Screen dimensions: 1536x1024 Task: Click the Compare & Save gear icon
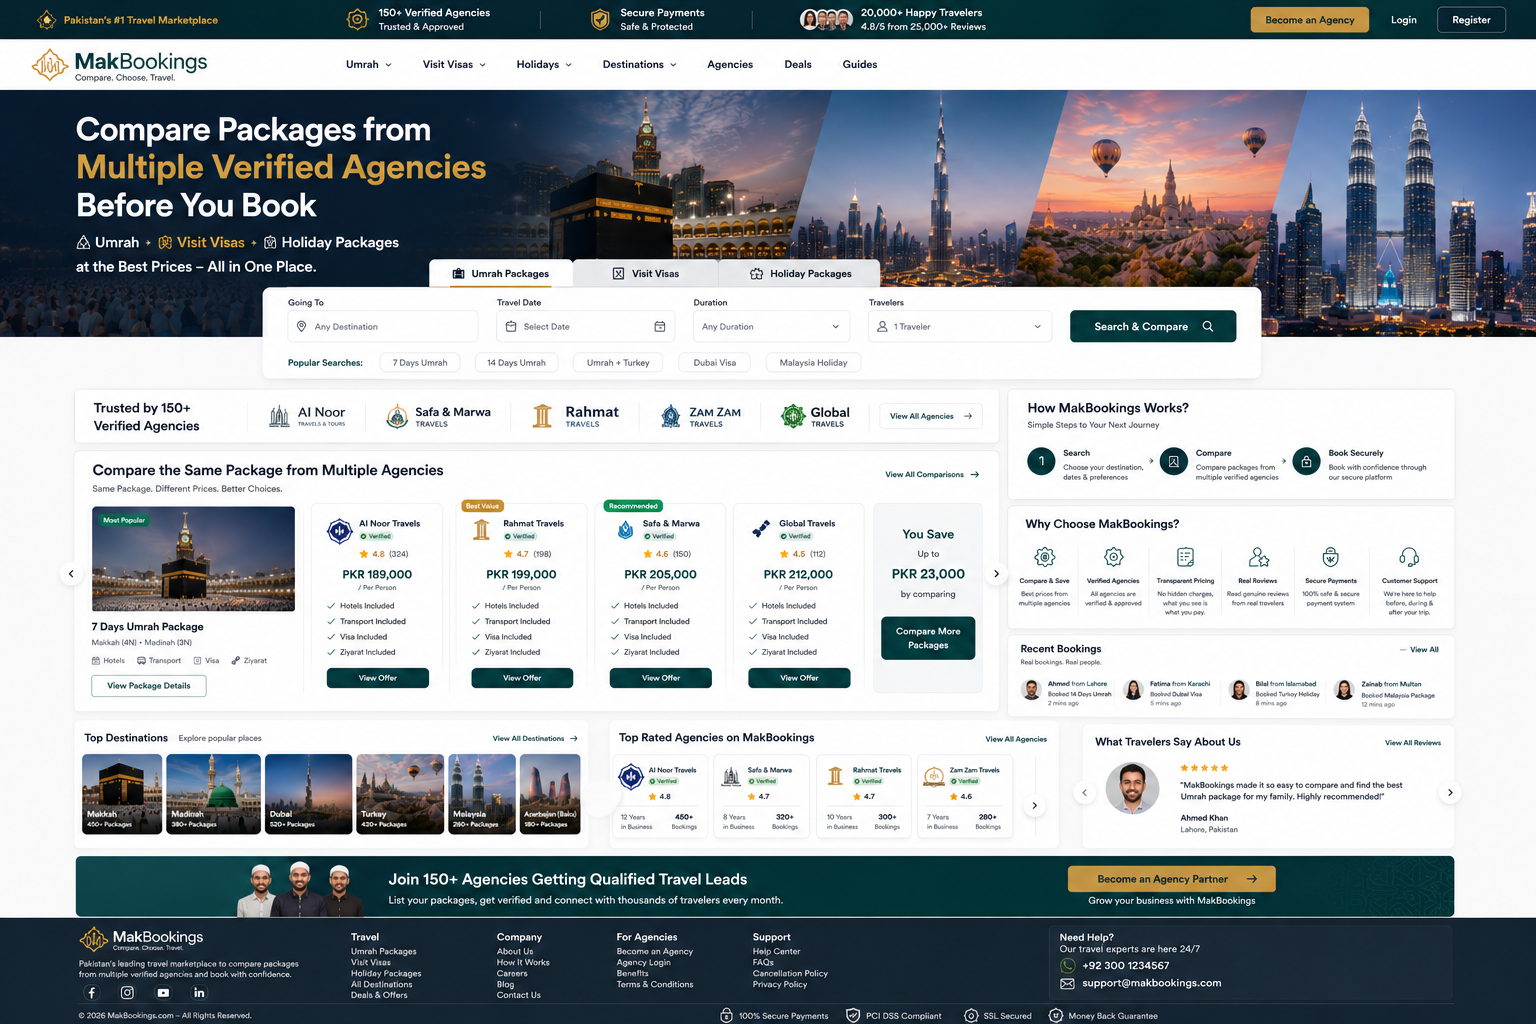pyautogui.click(x=1044, y=557)
